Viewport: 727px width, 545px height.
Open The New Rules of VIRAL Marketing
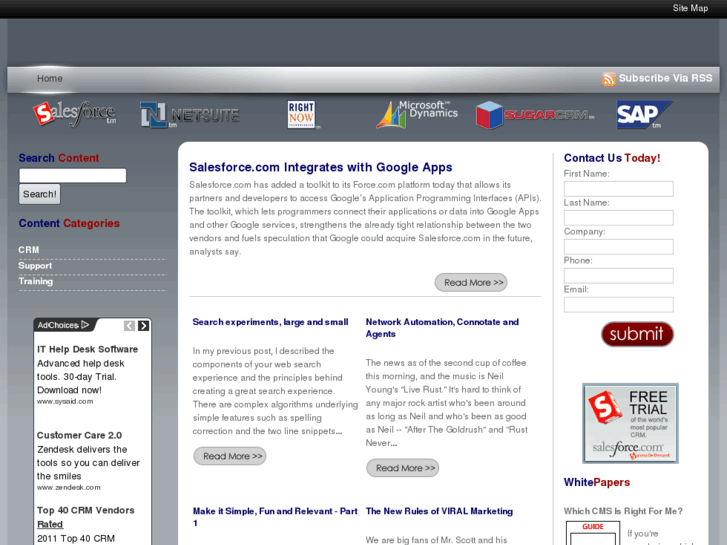click(439, 511)
